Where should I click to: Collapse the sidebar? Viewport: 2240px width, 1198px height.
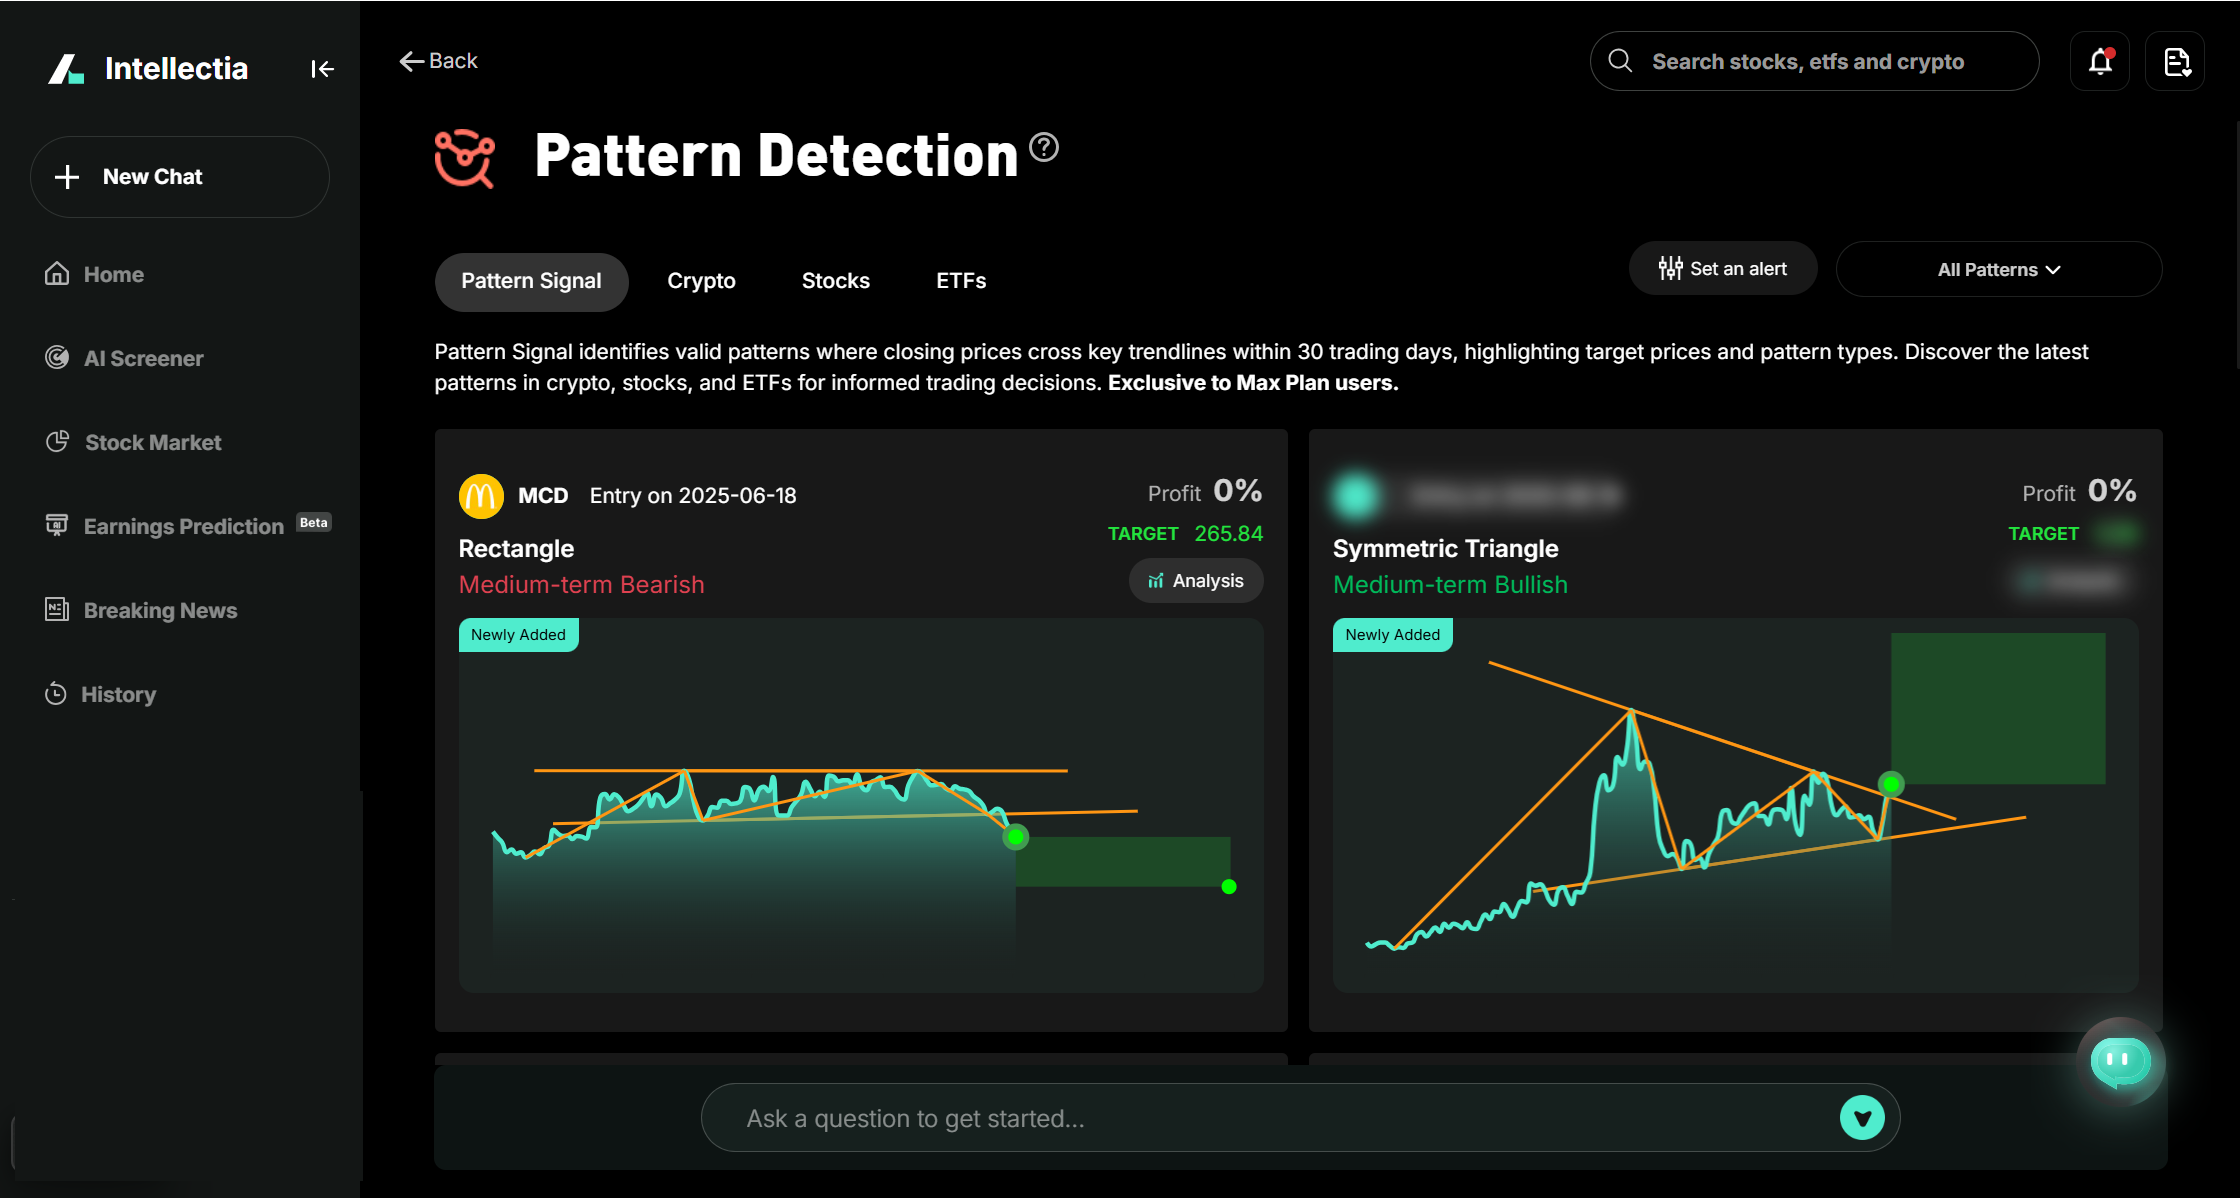coord(322,68)
